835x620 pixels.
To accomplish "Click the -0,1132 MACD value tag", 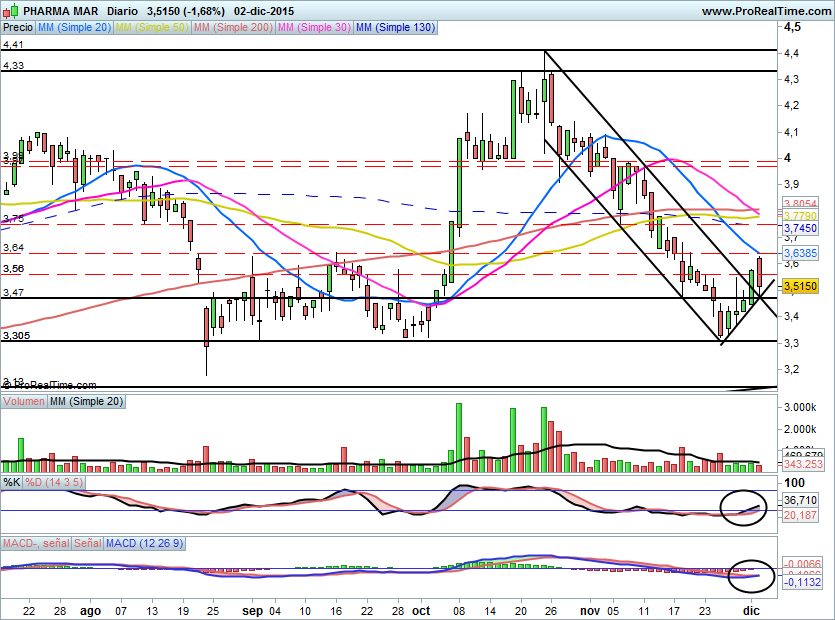I will [802, 582].
